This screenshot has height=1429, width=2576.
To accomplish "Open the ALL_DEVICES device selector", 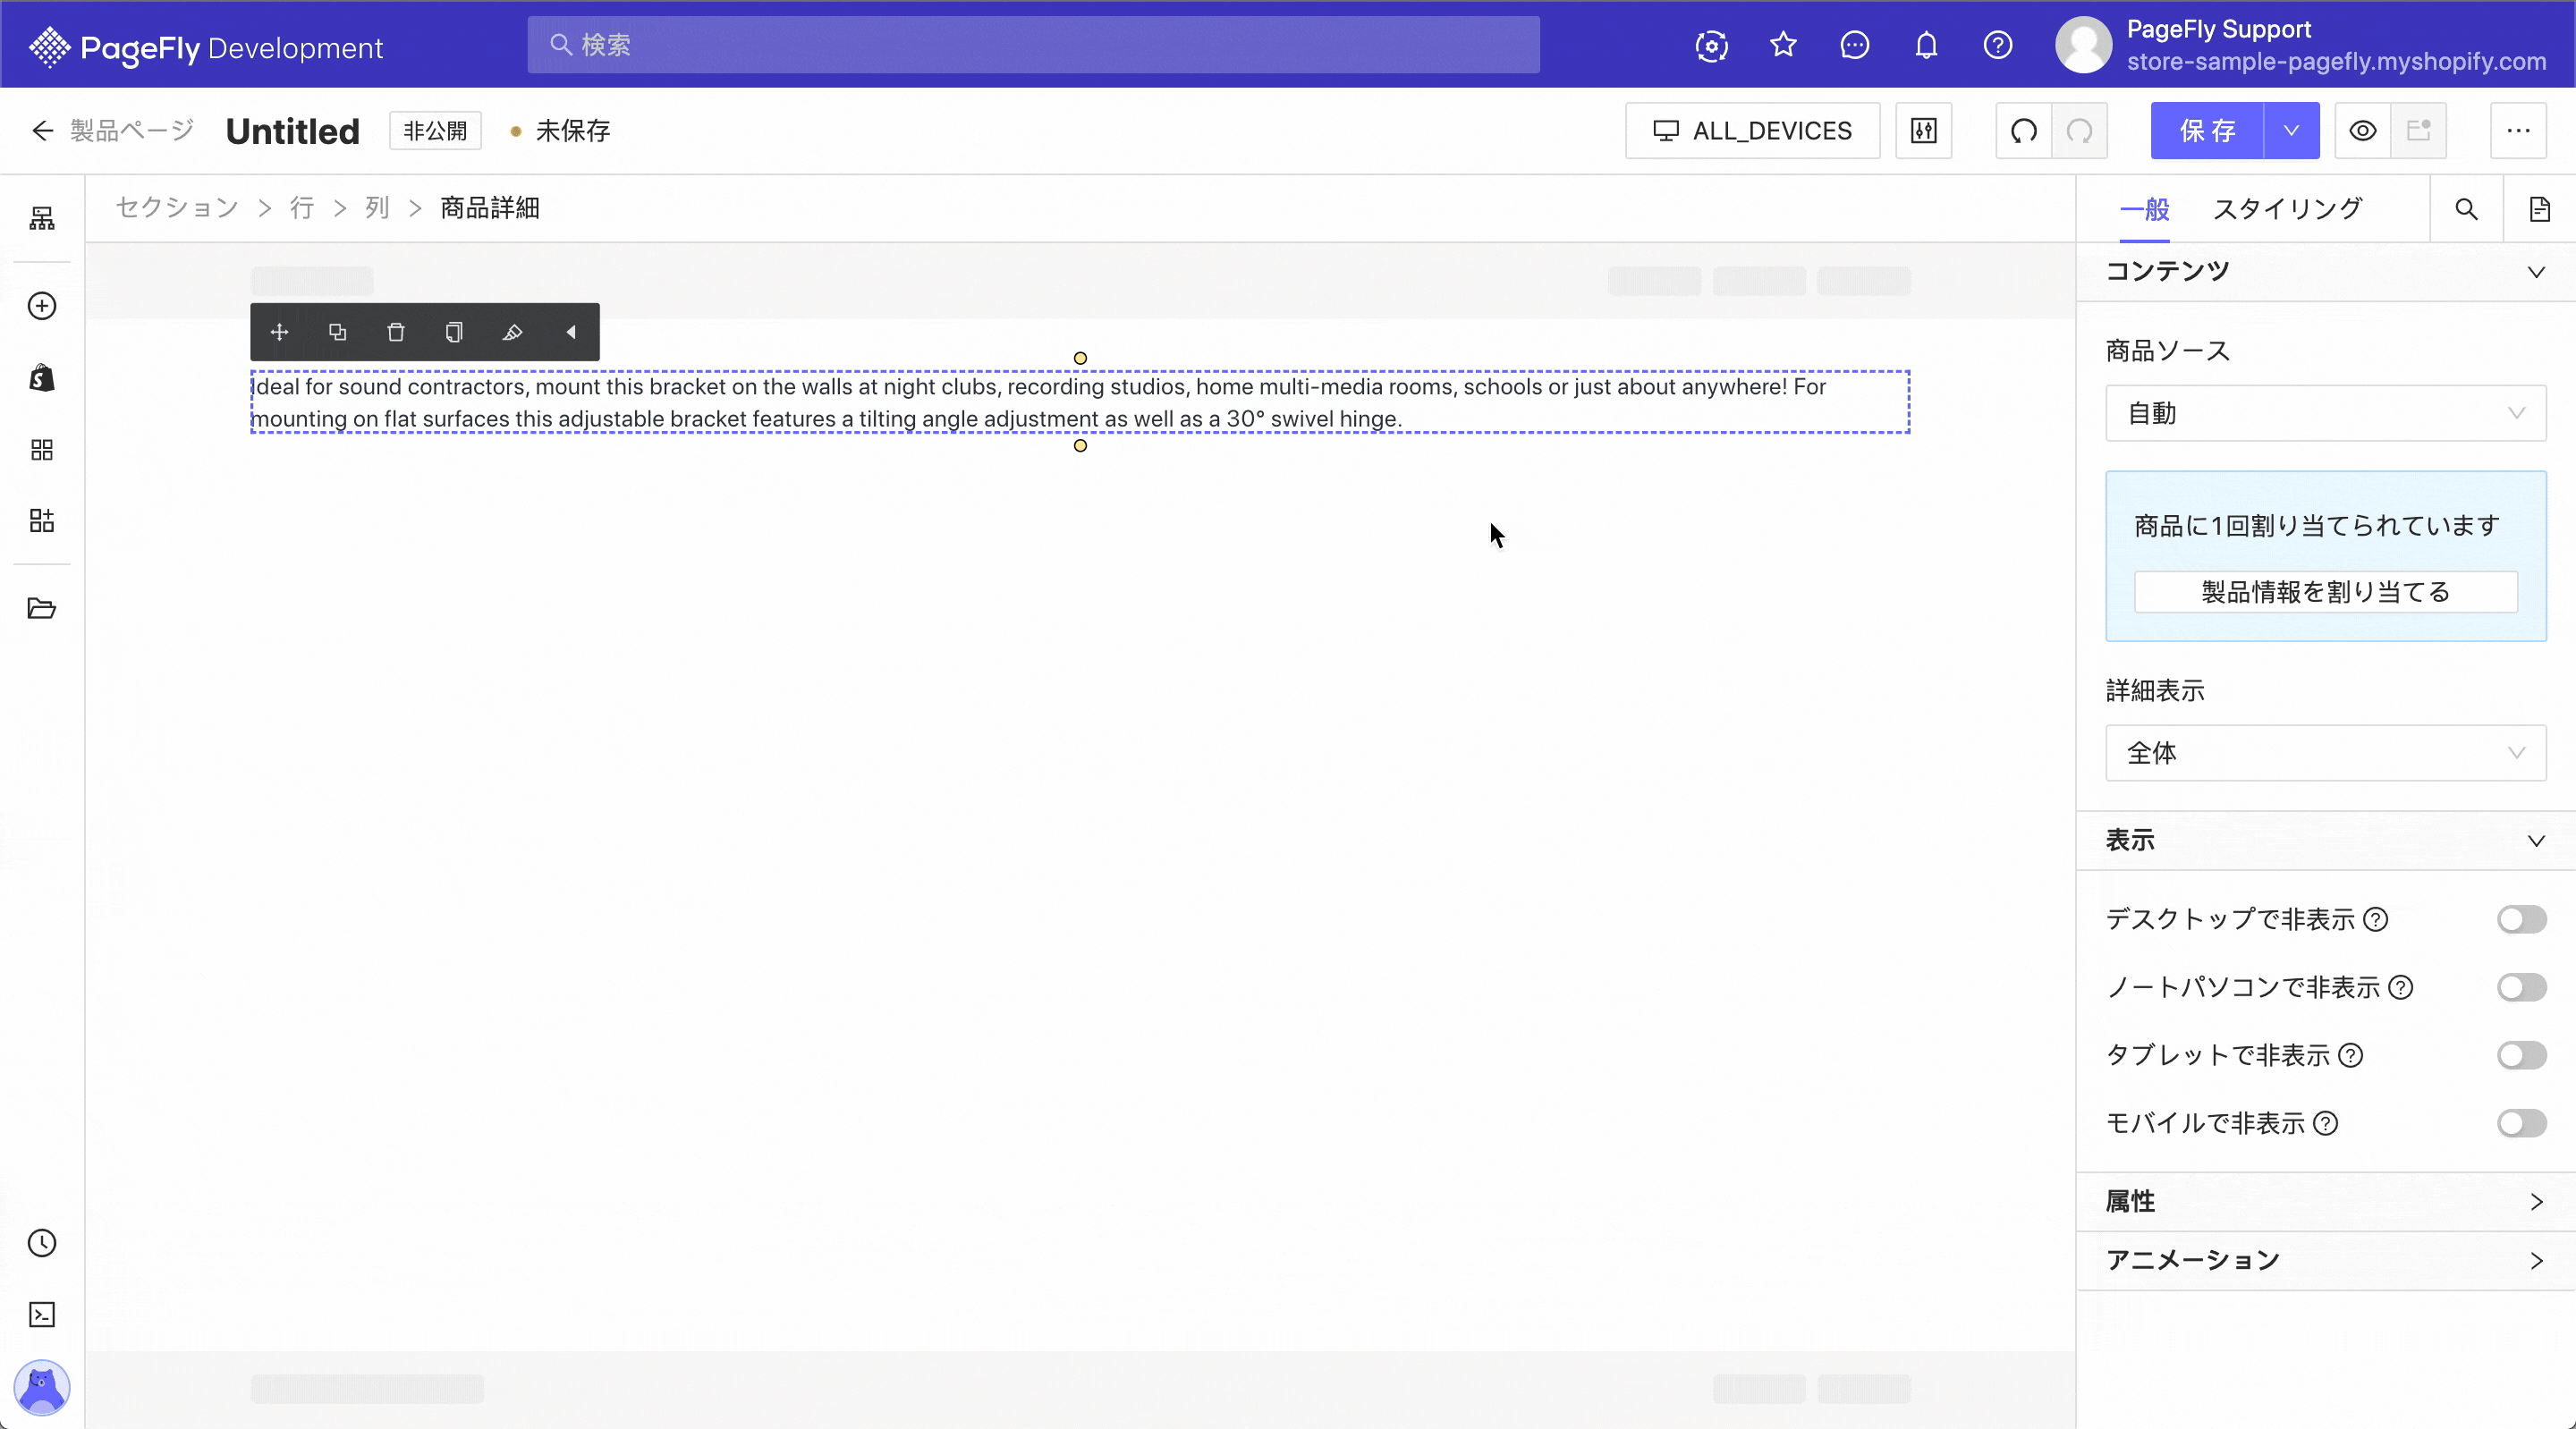I will [x=1752, y=130].
